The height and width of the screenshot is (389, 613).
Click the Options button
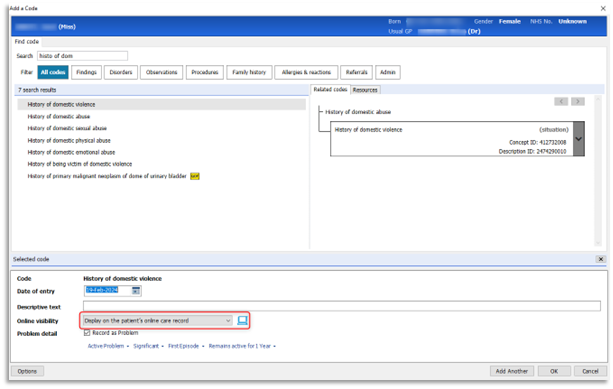(27, 371)
